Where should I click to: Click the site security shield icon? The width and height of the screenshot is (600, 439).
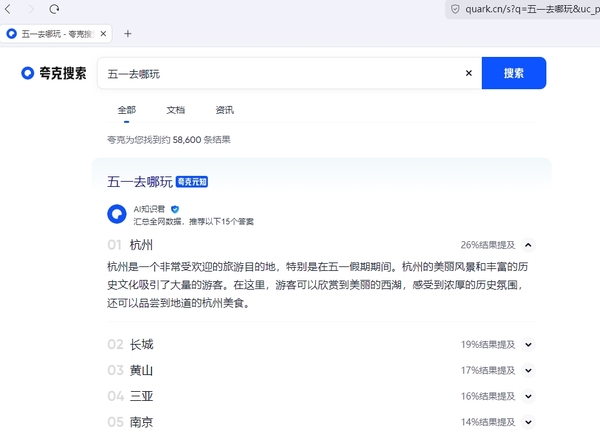(455, 9)
